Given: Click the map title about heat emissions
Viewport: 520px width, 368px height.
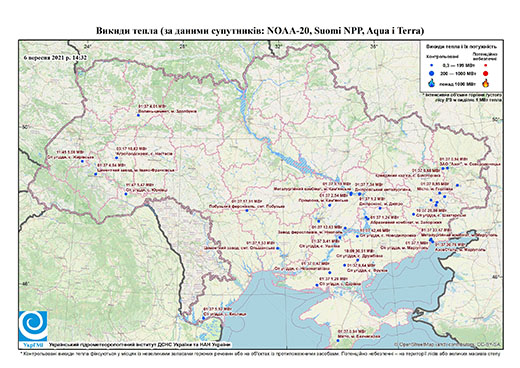Looking at the screenshot, I should (x=260, y=31).
